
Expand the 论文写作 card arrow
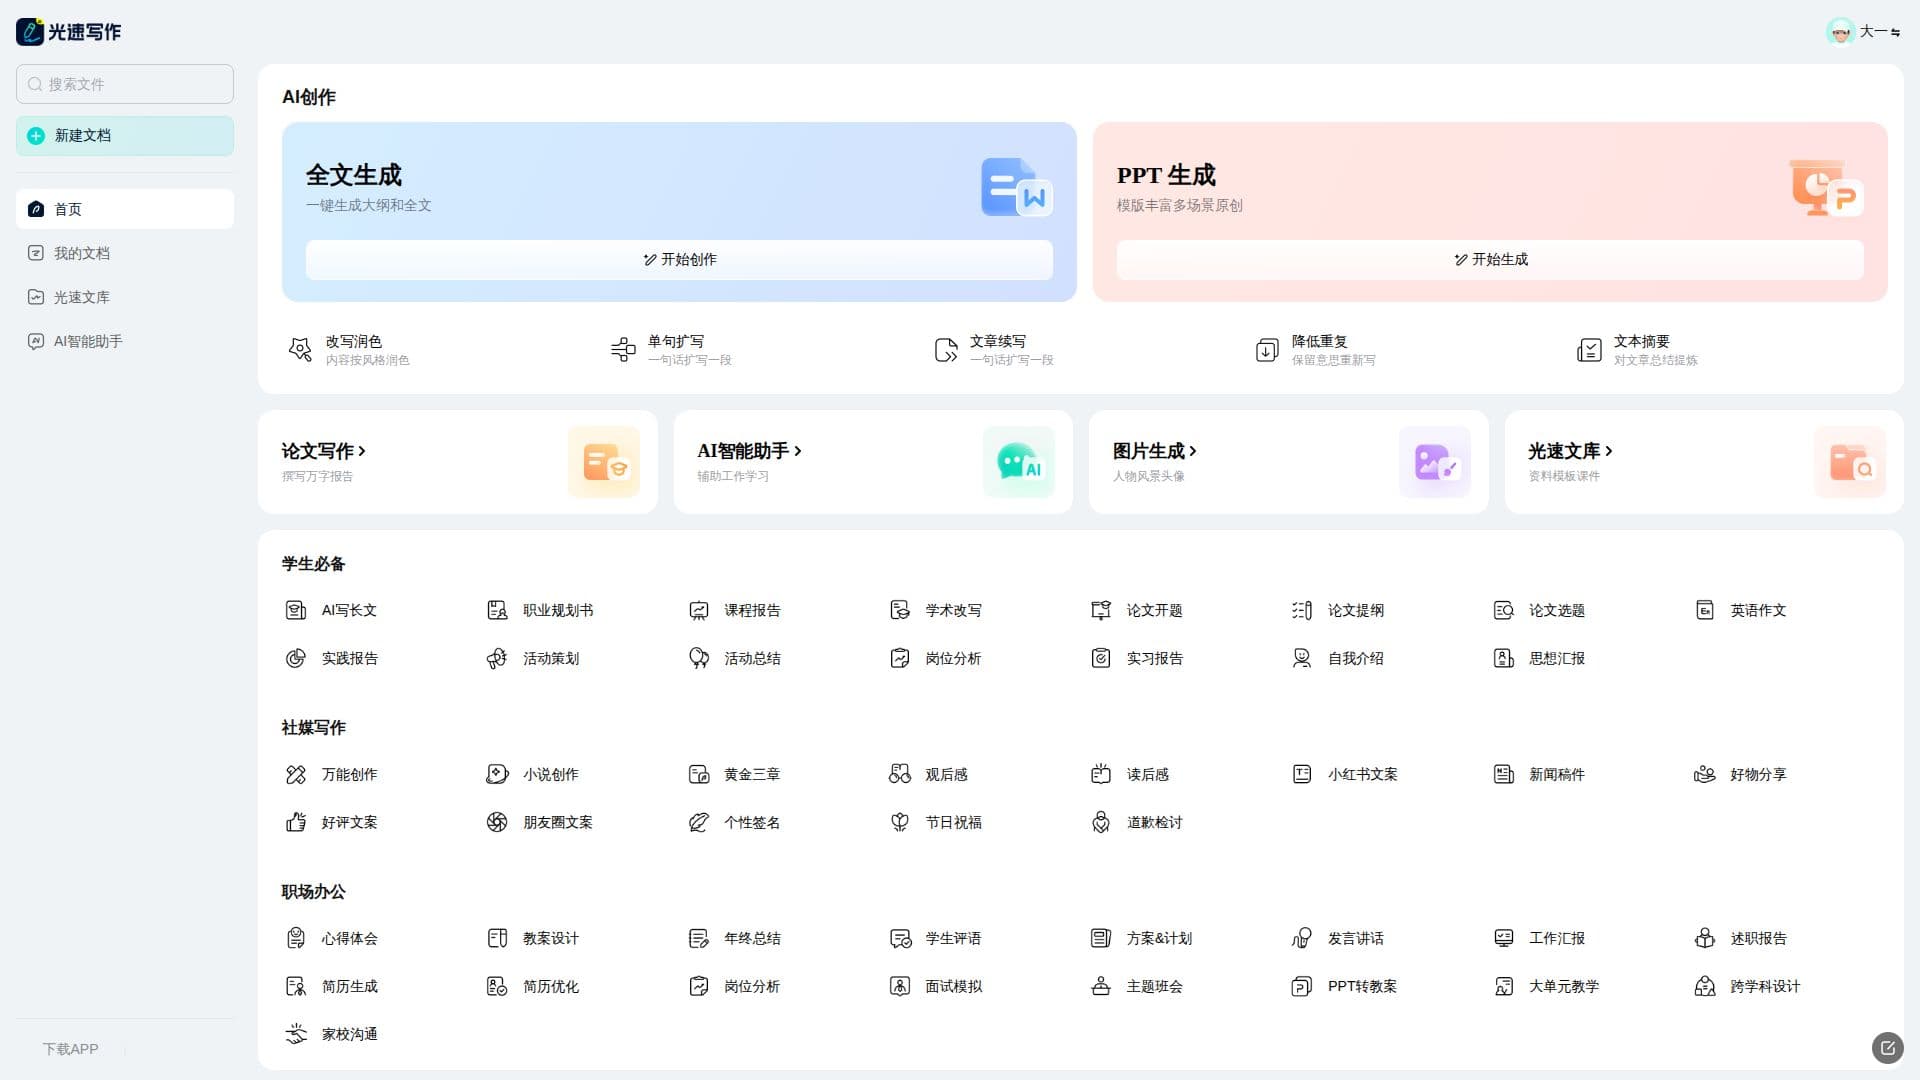[362, 451]
